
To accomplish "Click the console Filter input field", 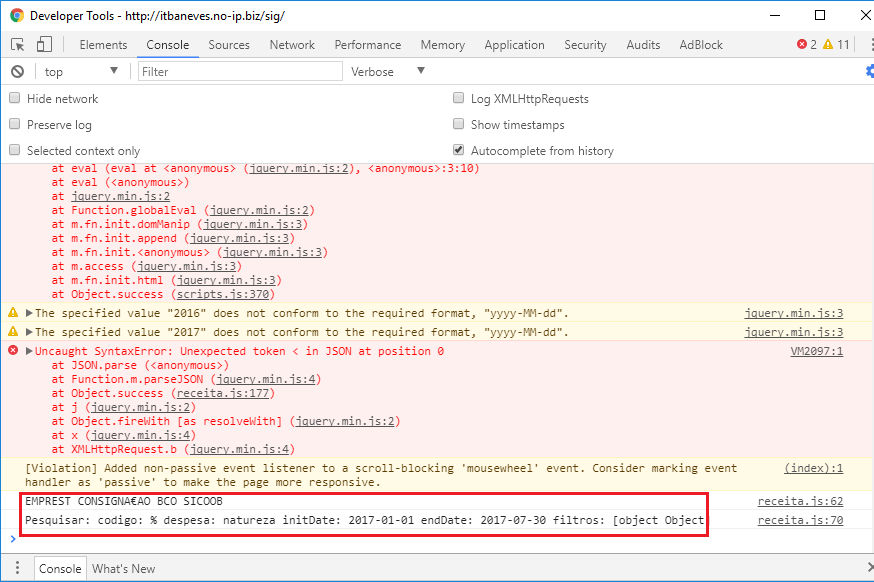I will coord(240,71).
